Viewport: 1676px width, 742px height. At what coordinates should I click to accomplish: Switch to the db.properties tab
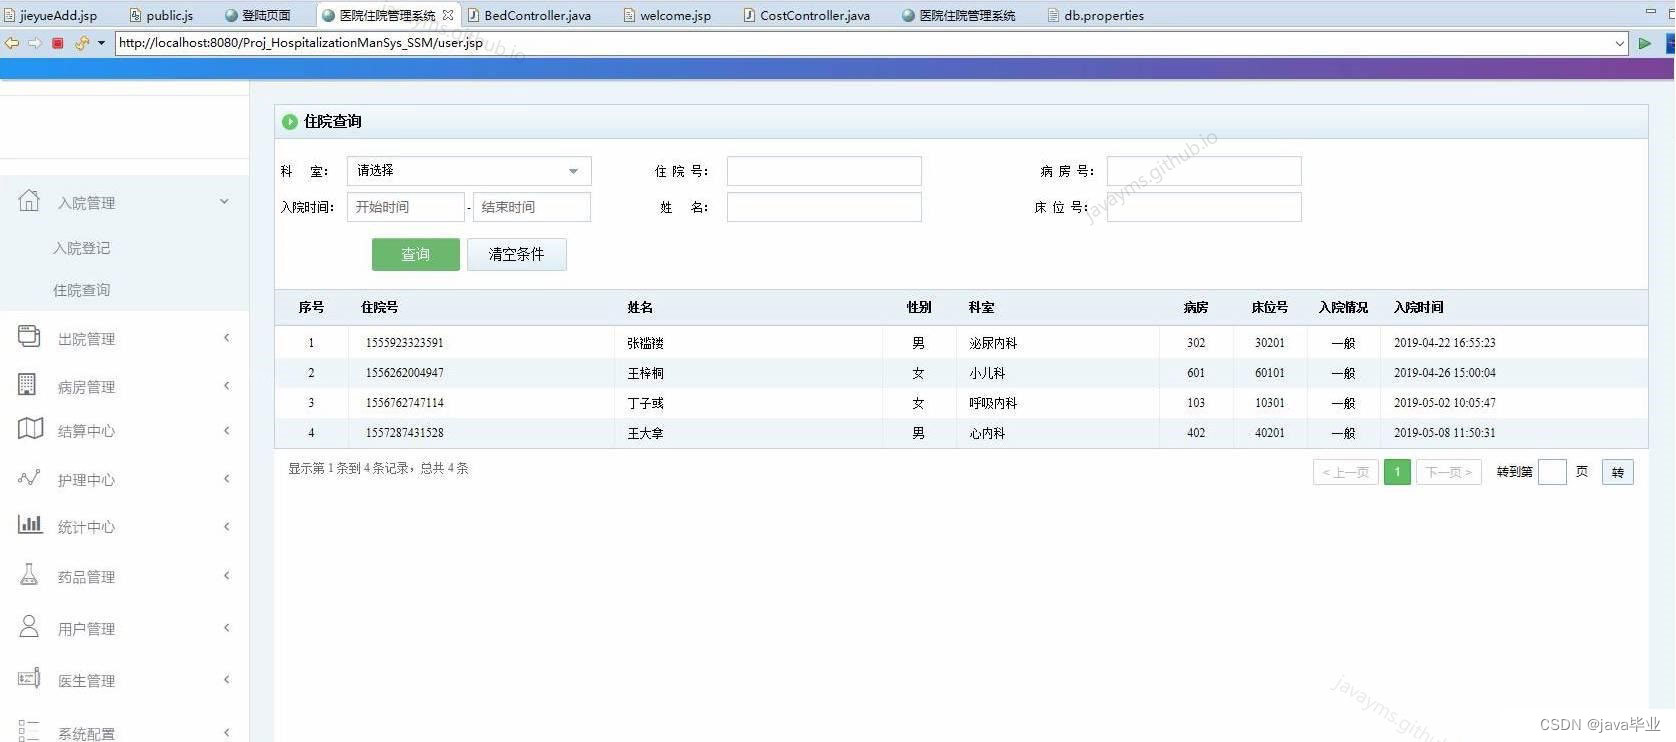pyautogui.click(x=1095, y=15)
